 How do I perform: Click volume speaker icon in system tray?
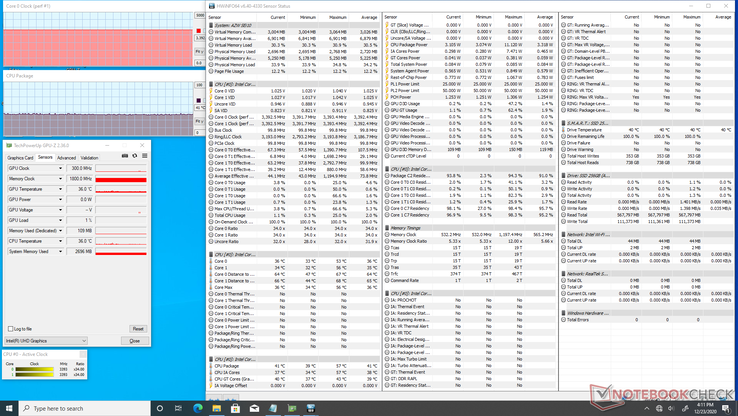coord(671,408)
